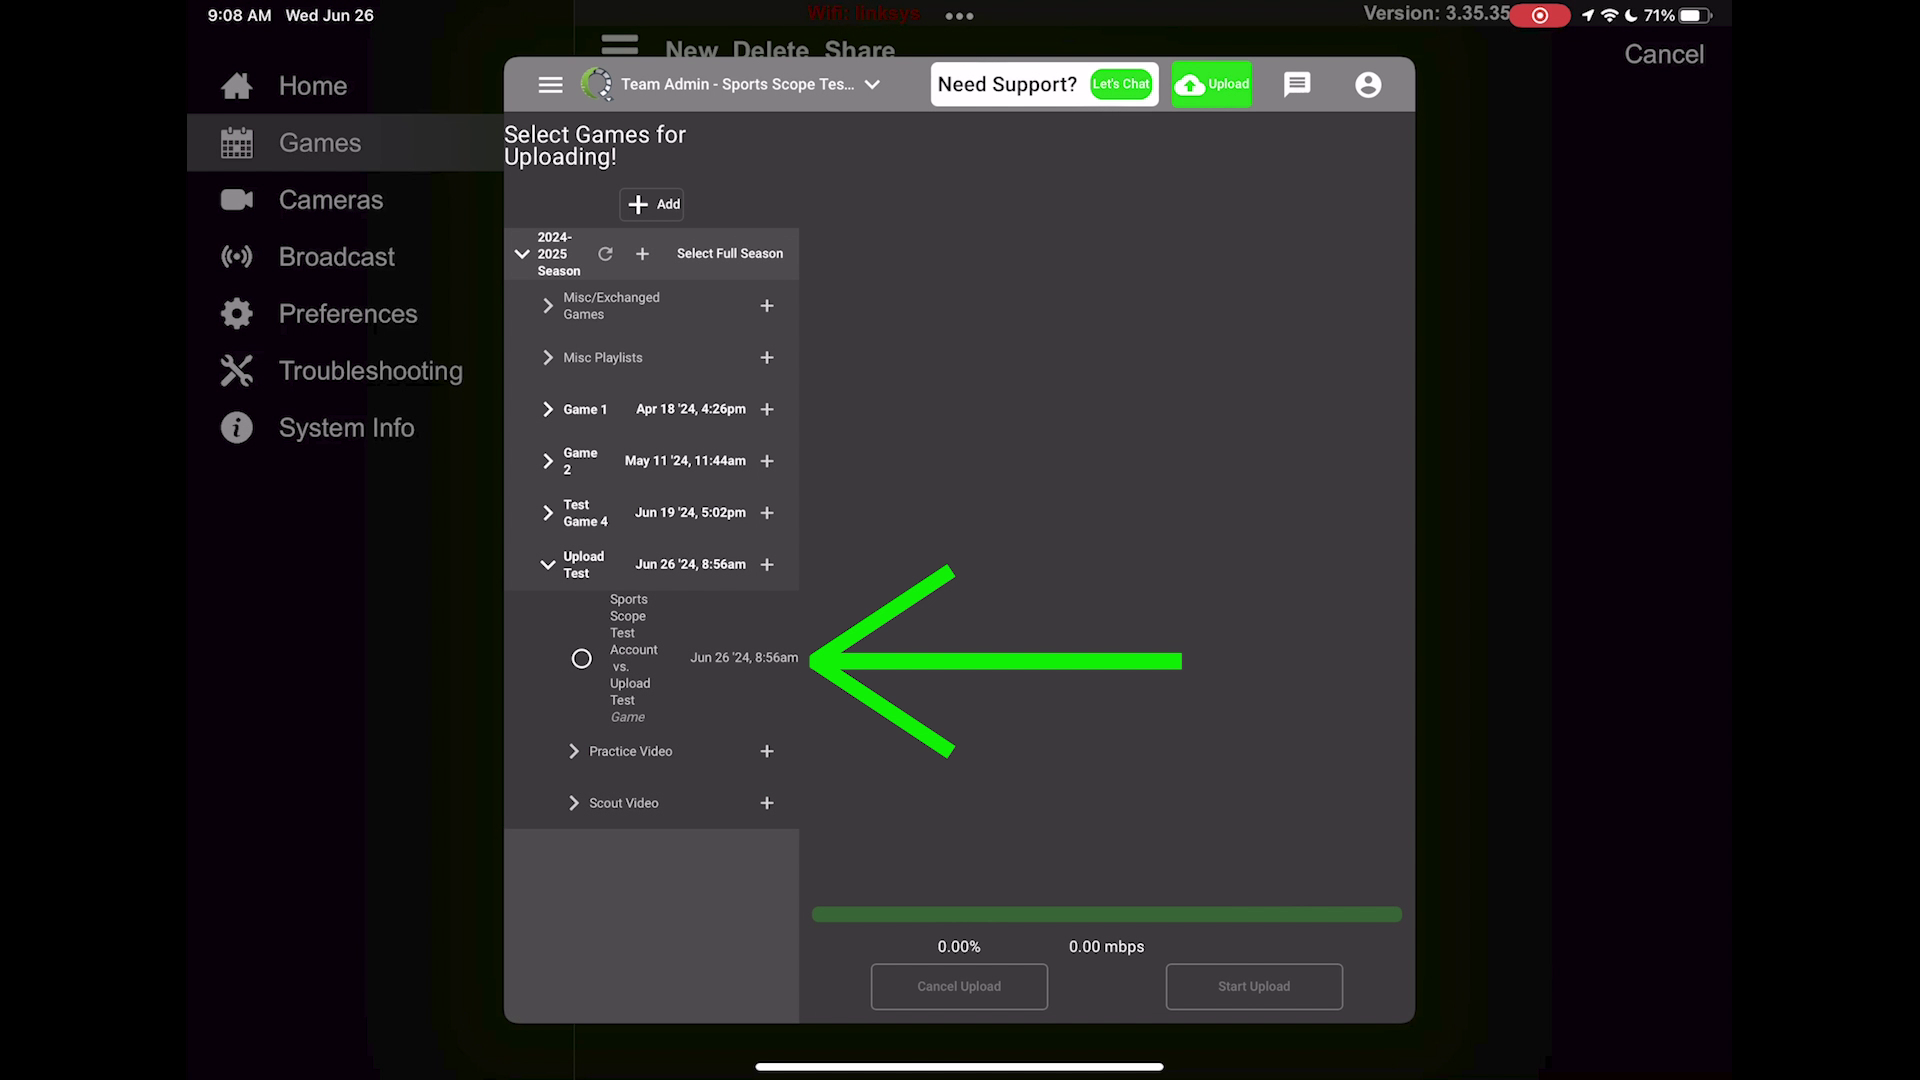Refresh the 2024-2025 Season list
This screenshot has width=1920, height=1080.
point(605,254)
